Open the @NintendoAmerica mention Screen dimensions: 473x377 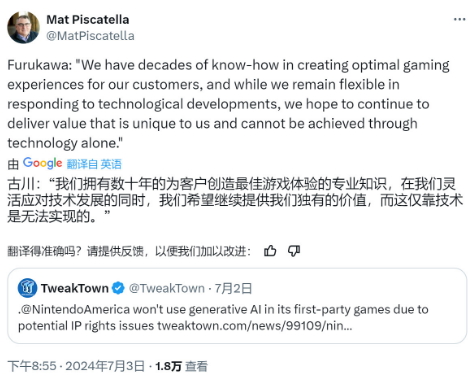(x=75, y=310)
